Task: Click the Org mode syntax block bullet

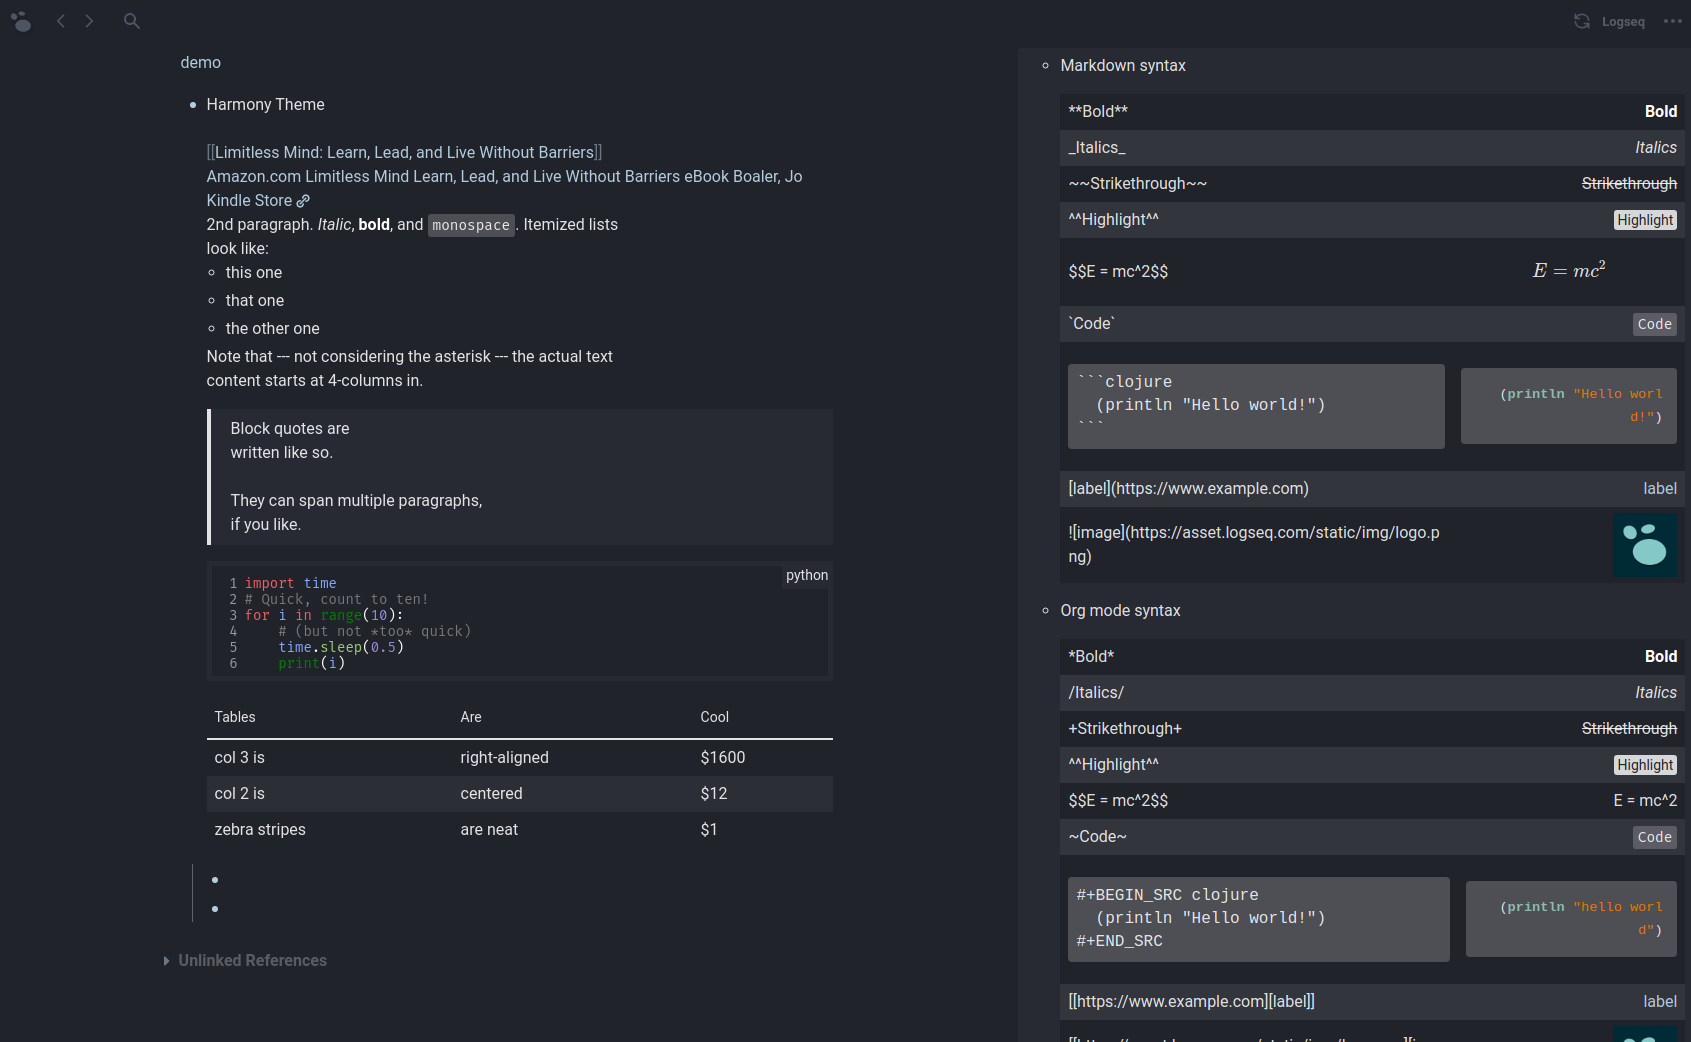Action: tap(1045, 611)
